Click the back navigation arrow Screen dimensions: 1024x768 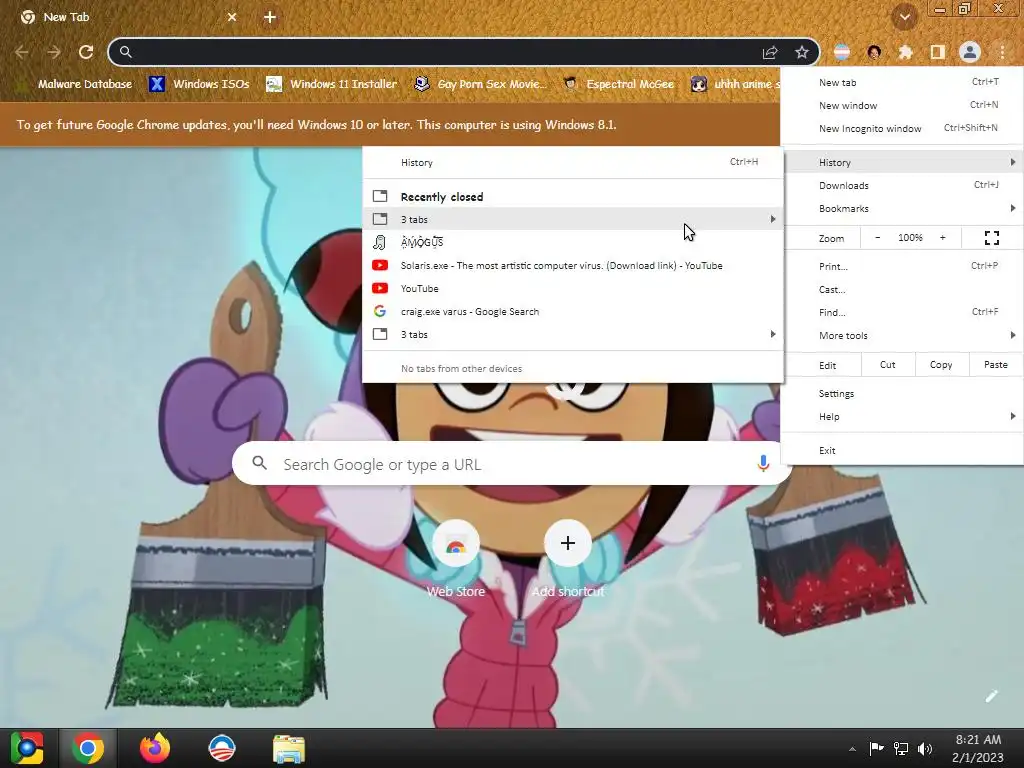click(x=22, y=52)
